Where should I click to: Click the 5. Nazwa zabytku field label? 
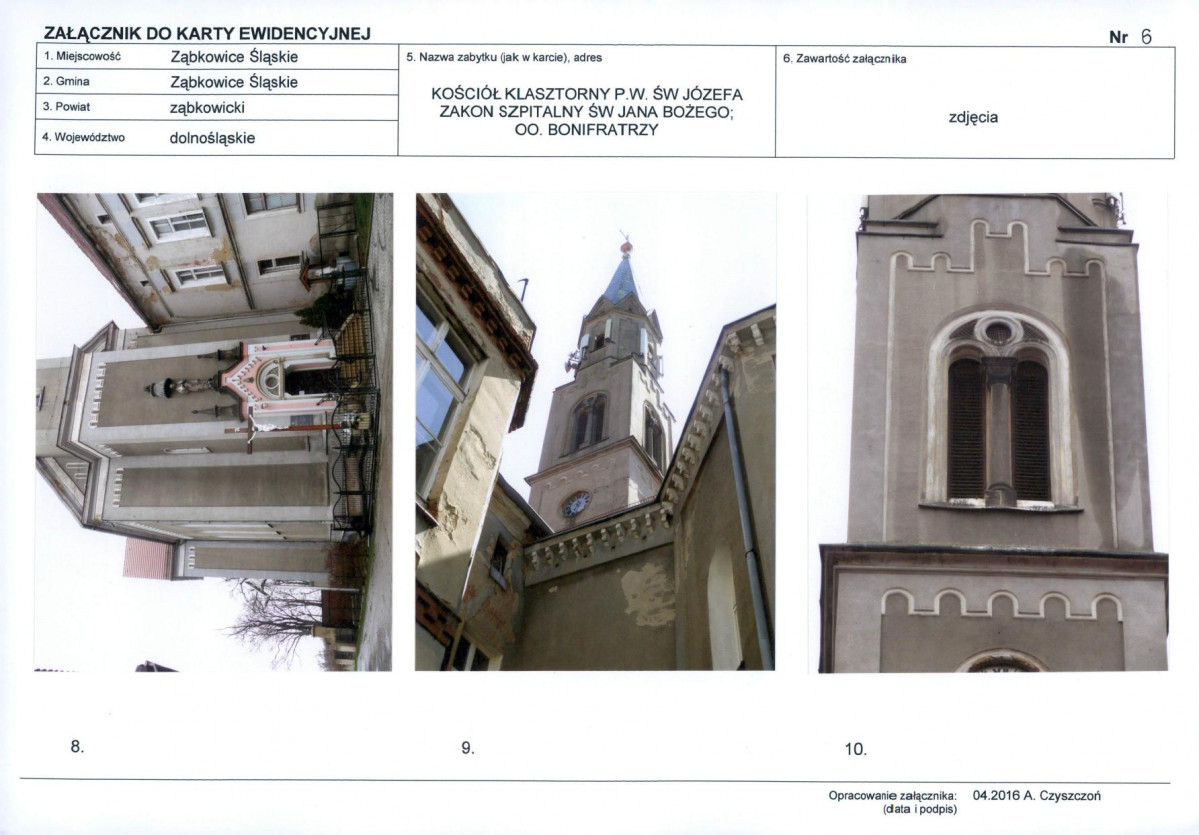point(504,58)
